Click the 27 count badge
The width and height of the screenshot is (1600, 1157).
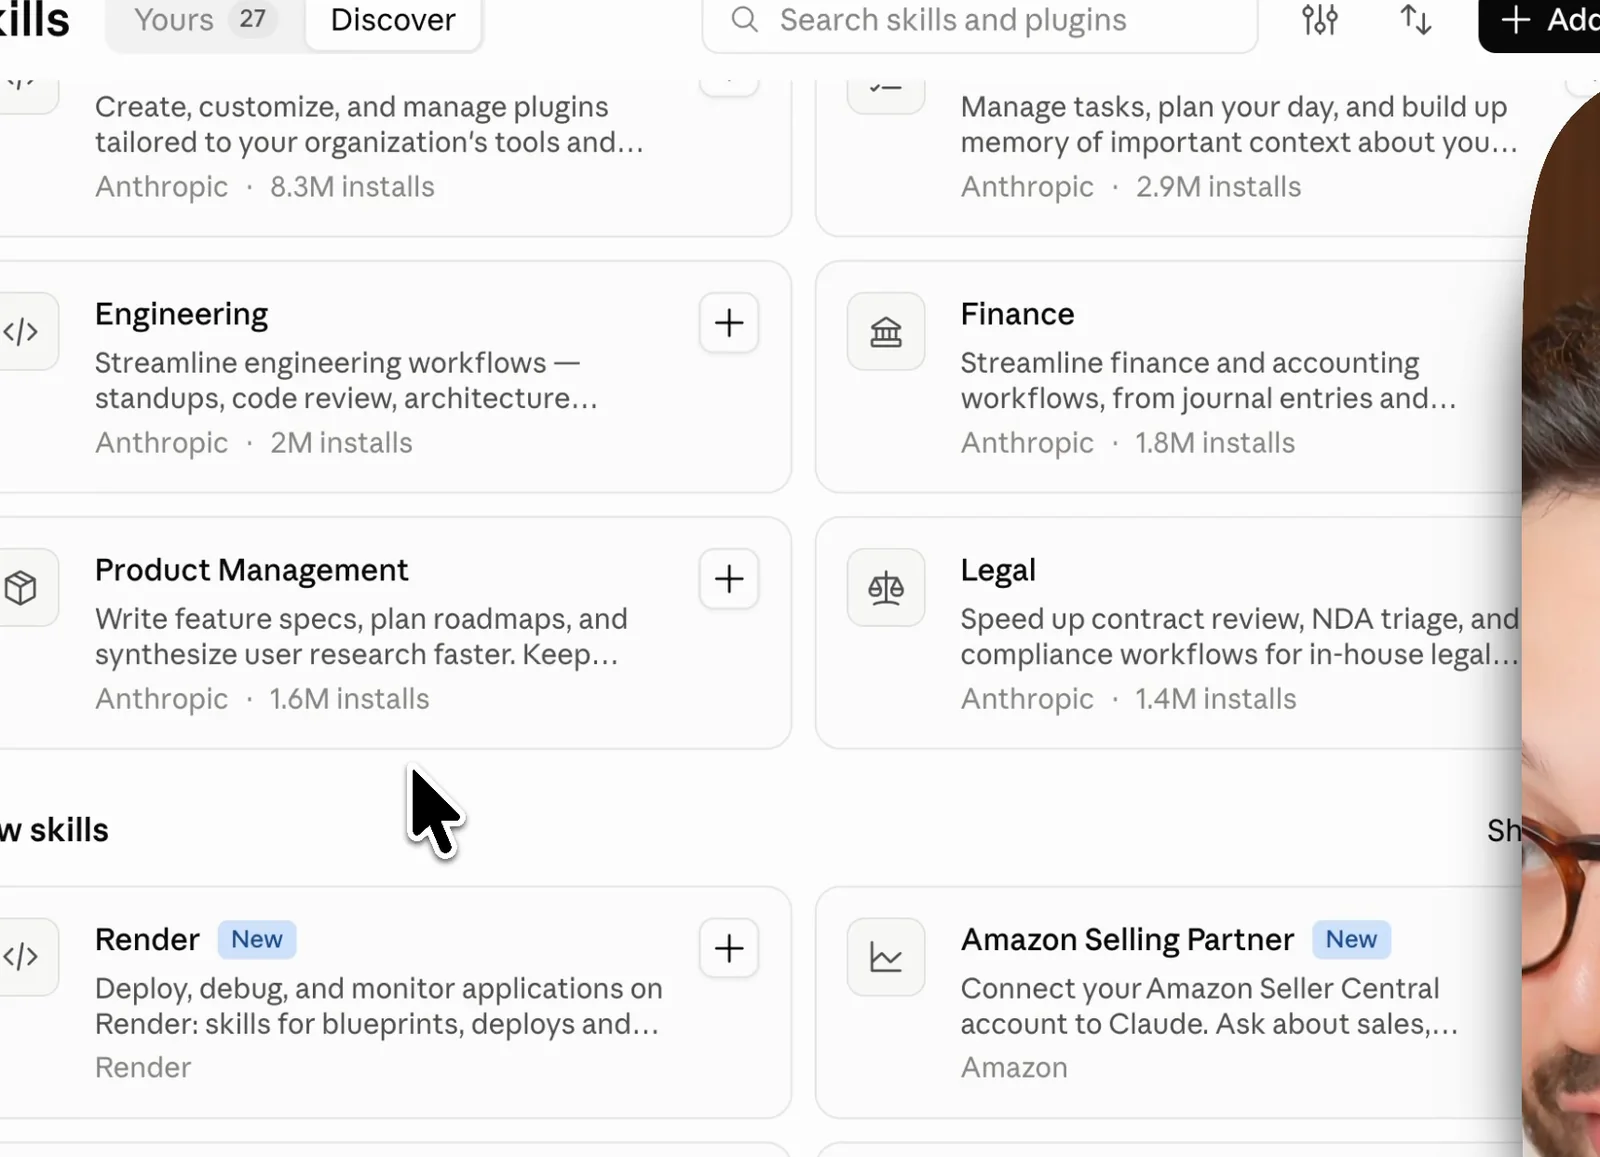[x=252, y=19]
